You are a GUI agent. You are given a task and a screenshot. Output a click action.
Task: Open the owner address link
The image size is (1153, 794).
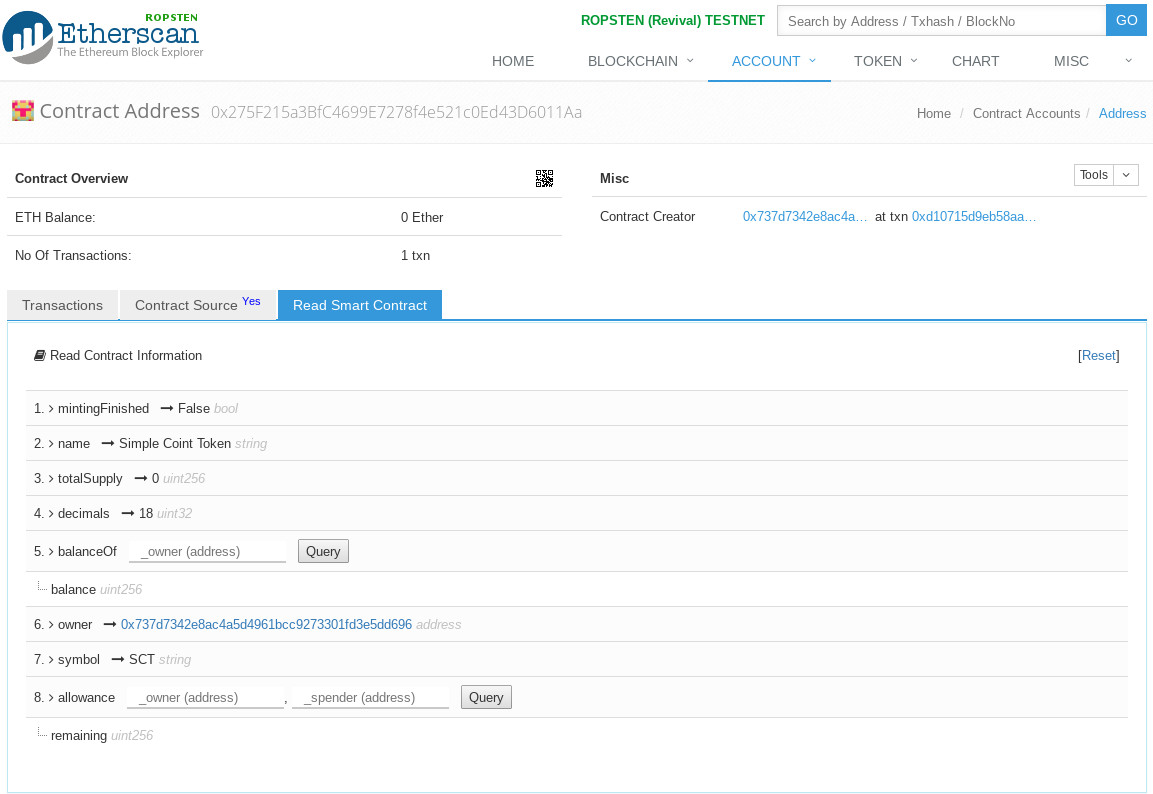point(266,625)
